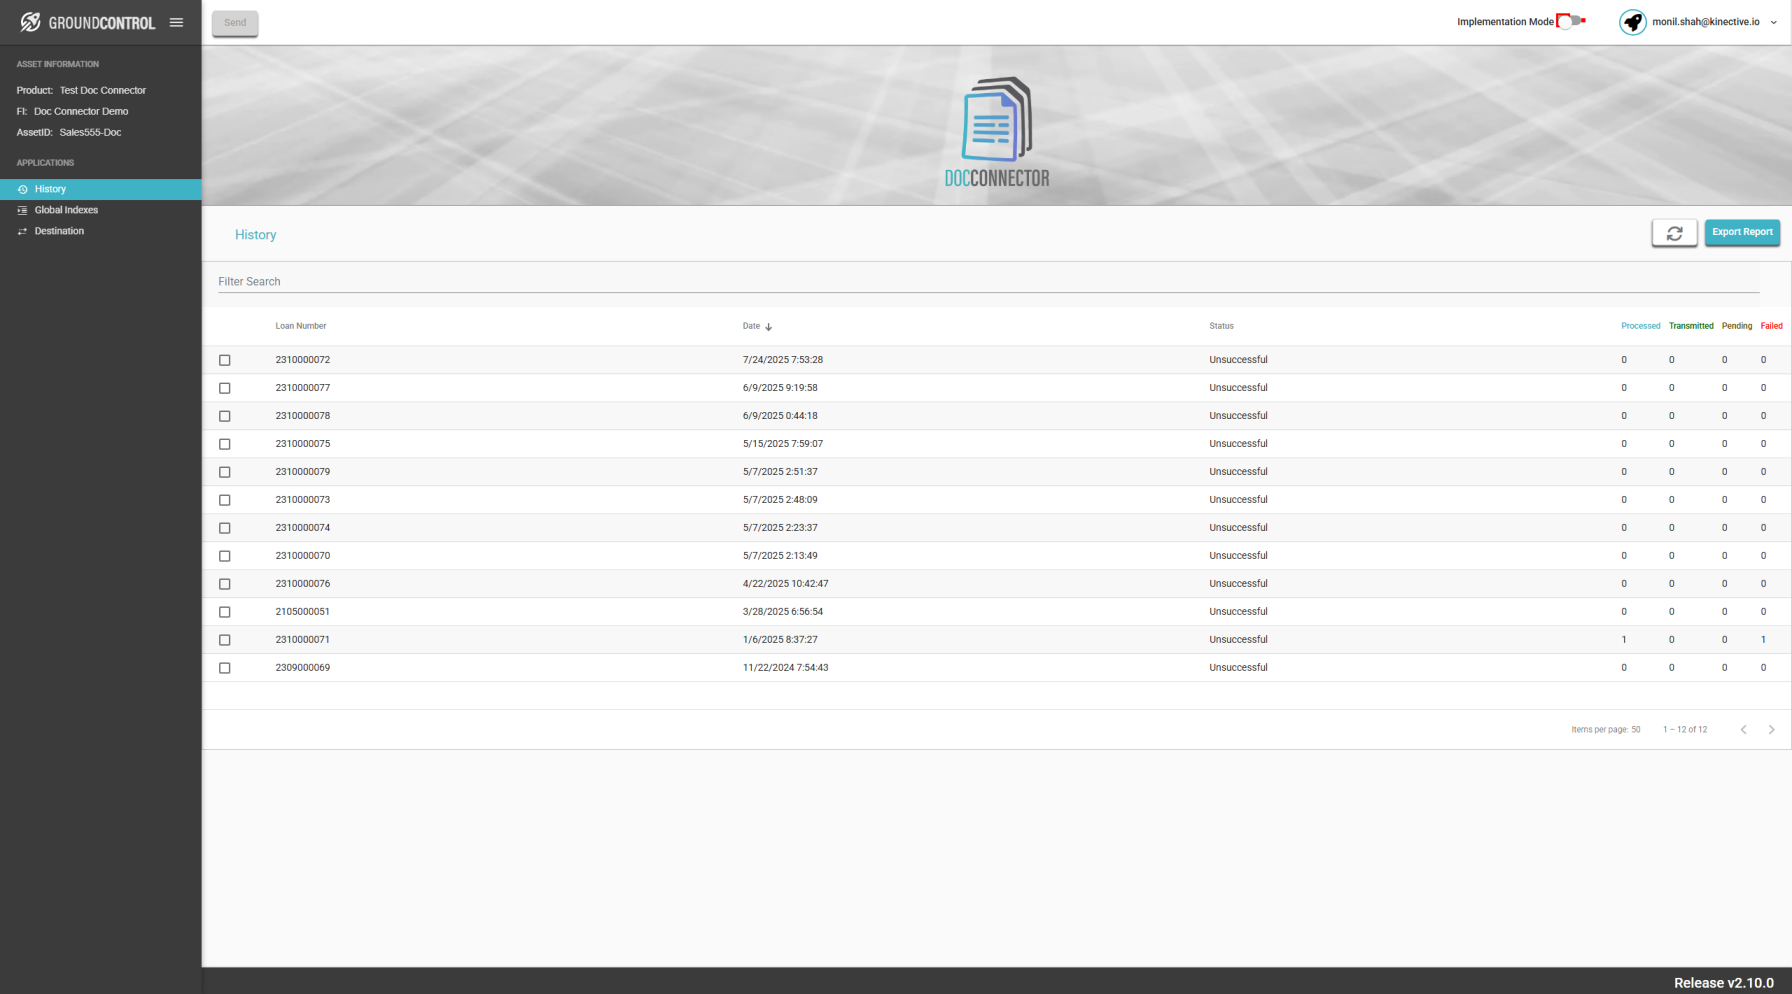Click the AssetID Sales555-Doc text

pos(69,132)
